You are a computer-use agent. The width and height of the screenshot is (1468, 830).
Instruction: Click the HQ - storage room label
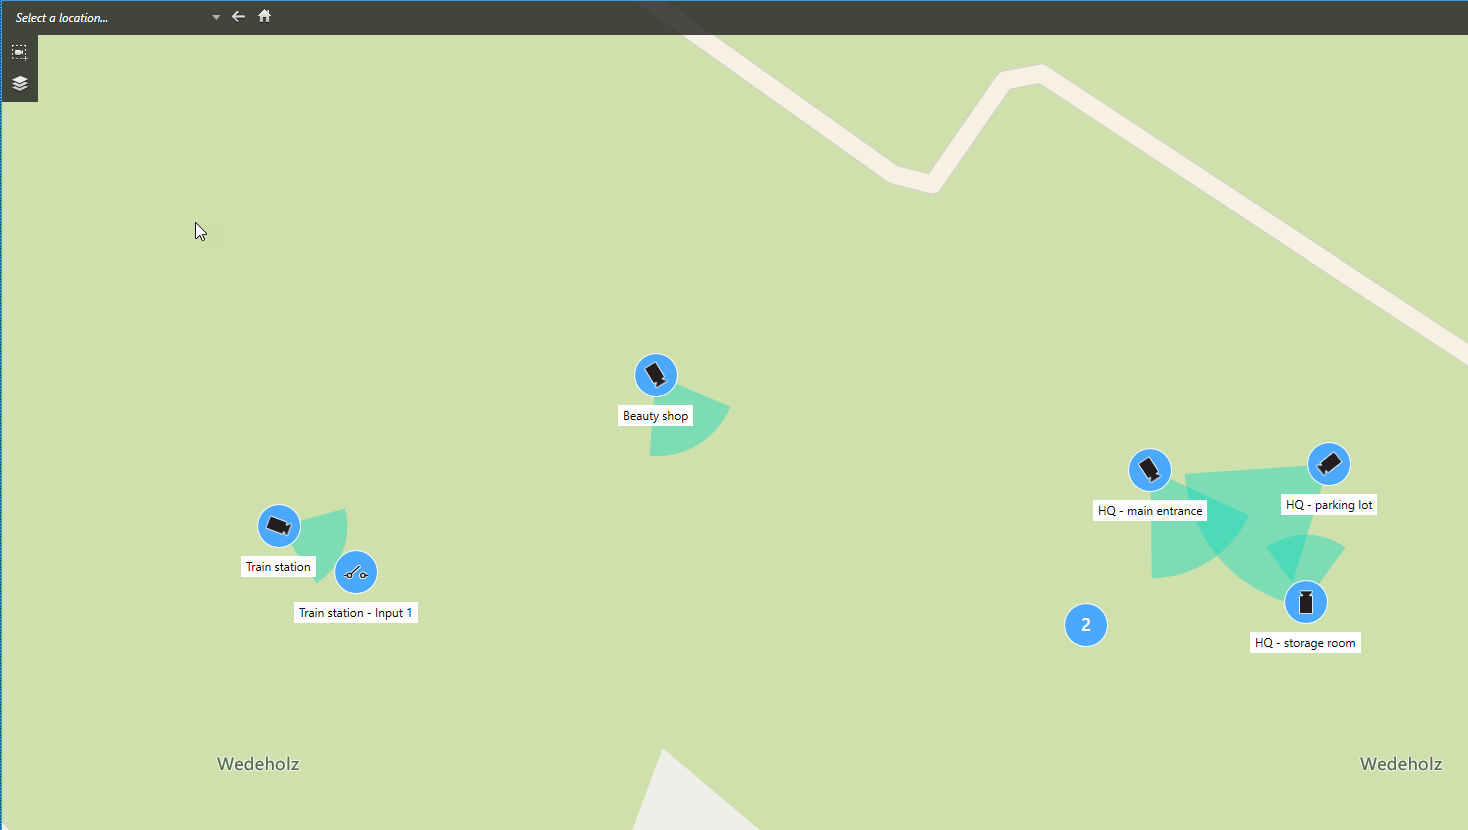pyautogui.click(x=1305, y=643)
